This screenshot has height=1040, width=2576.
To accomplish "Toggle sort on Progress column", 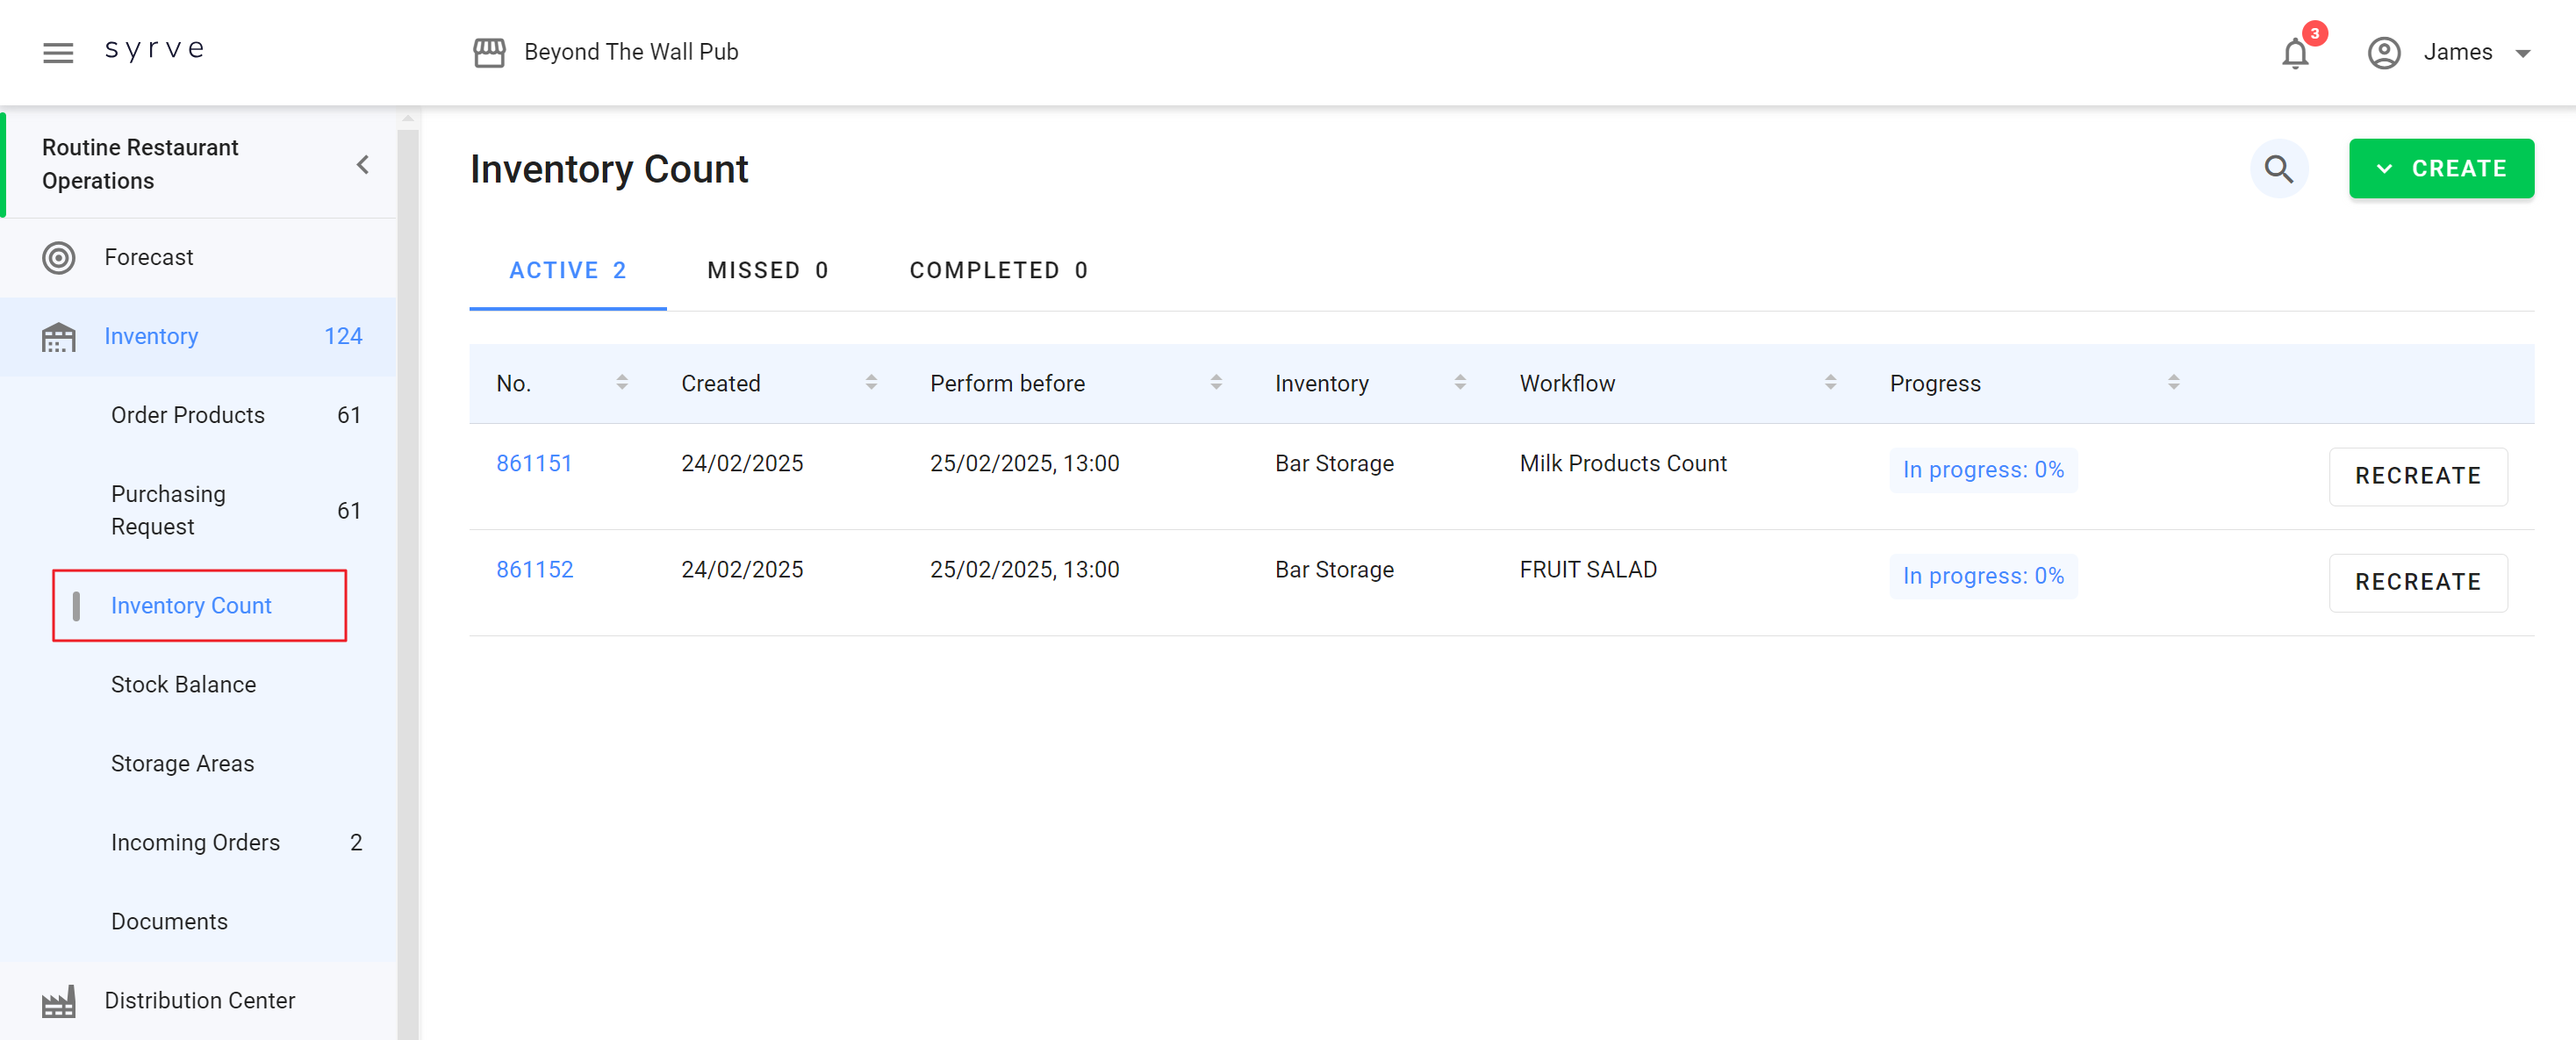I will point(2173,383).
